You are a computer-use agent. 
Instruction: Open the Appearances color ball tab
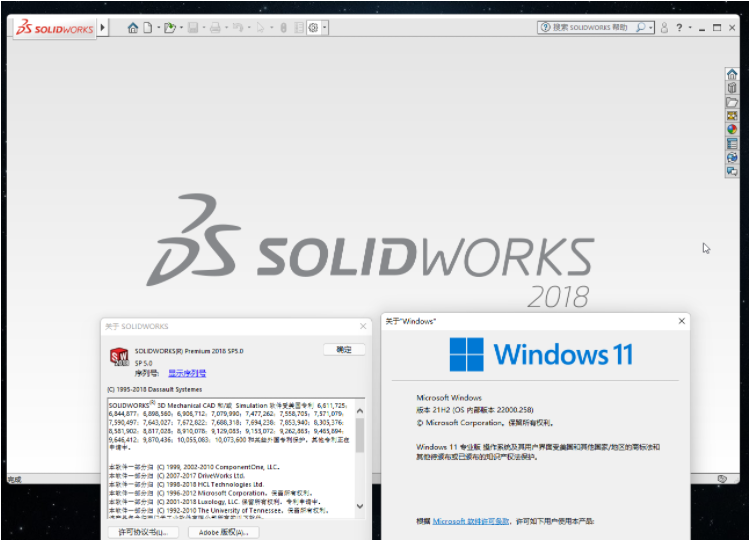[x=732, y=130]
